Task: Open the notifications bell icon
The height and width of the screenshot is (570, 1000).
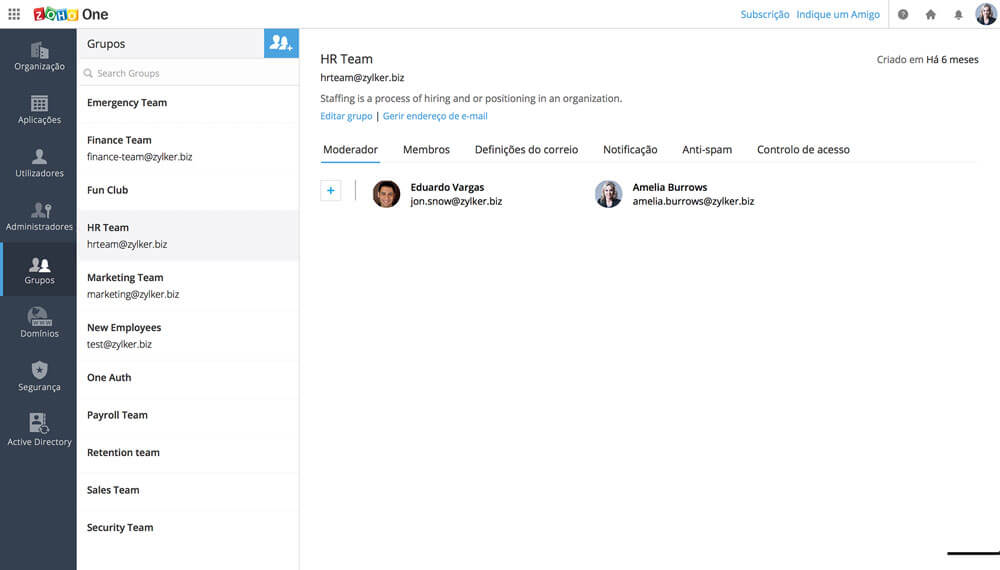Action: pos(958,15)
